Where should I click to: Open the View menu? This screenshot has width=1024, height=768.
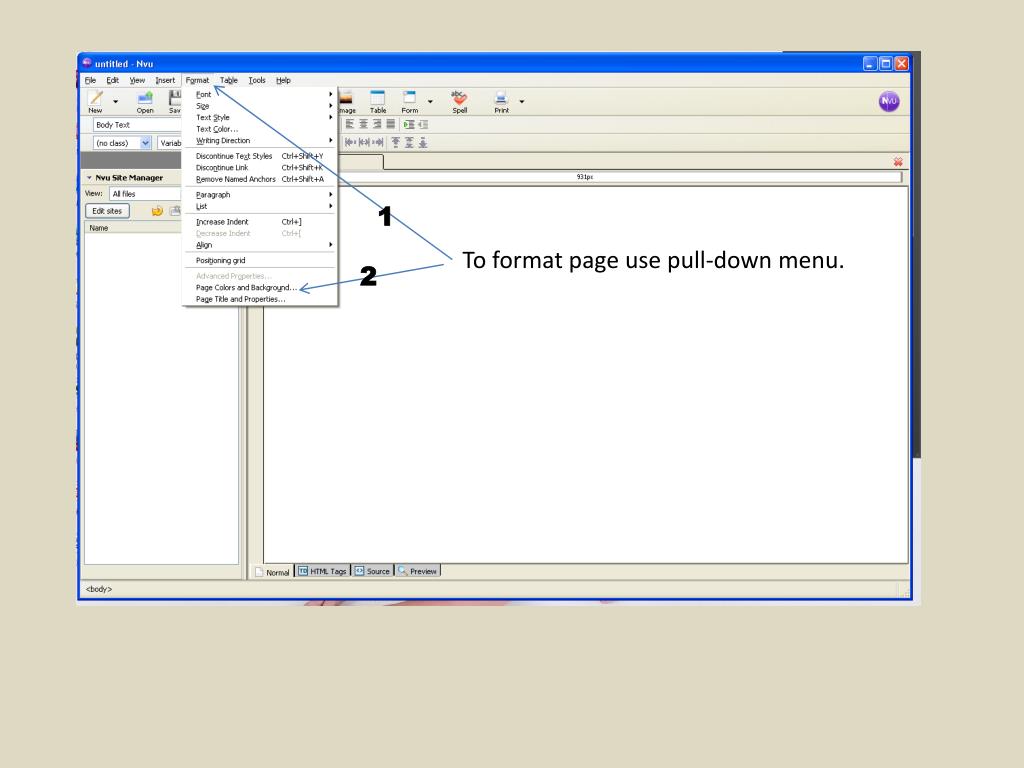tap(137, 80)
